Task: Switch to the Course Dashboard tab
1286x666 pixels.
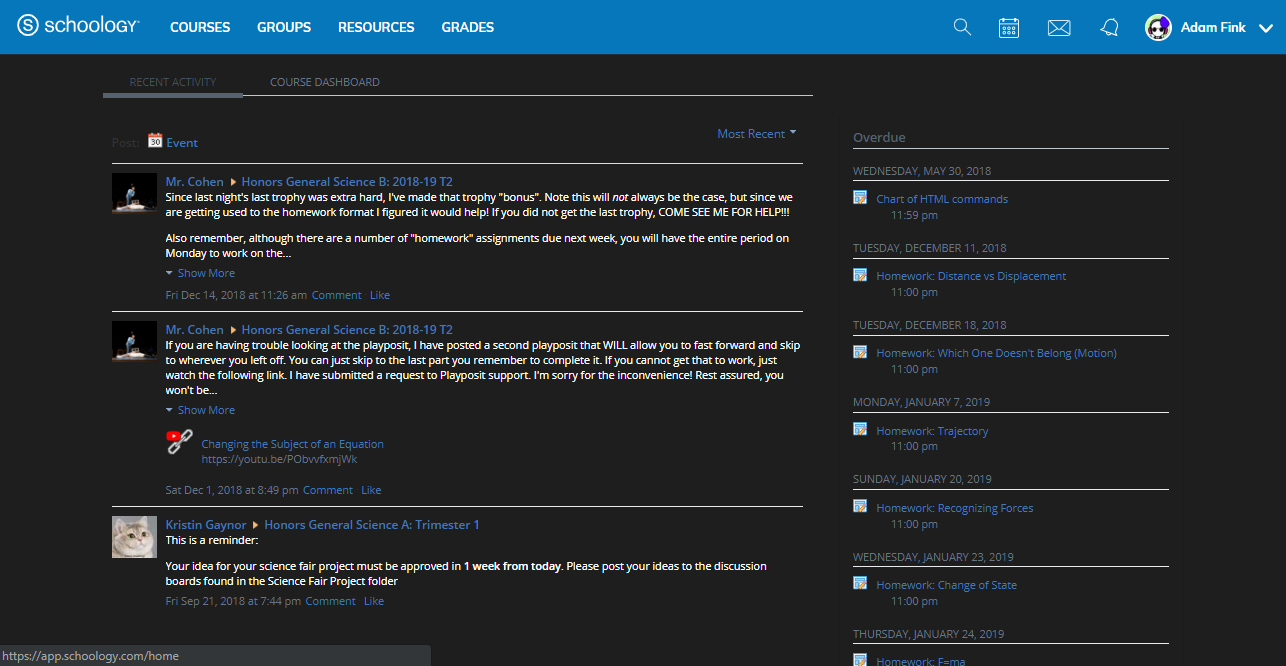Action: click(324, 81)
